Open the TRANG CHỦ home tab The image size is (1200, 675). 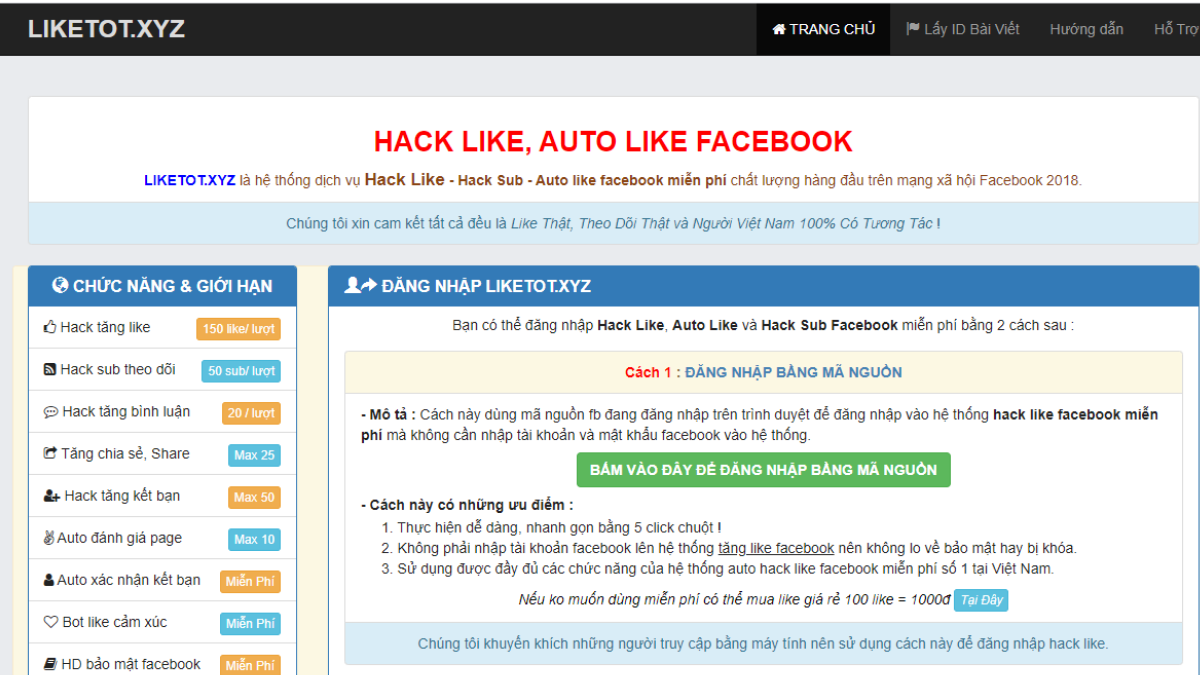tap(823, 29)
